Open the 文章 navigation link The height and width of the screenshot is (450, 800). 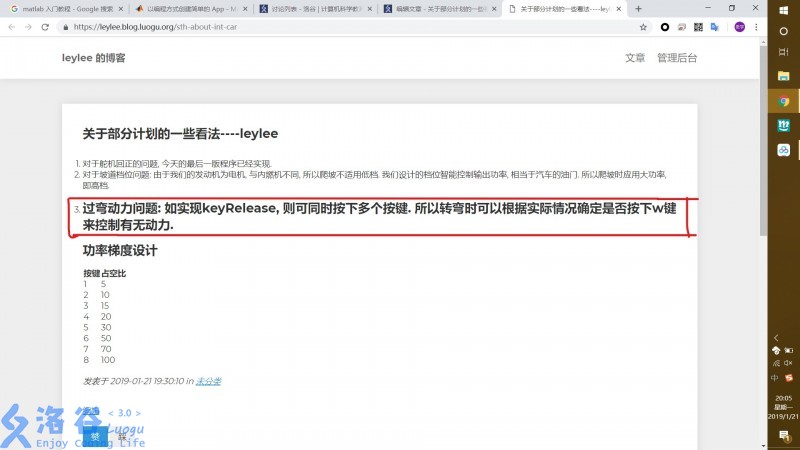(x=635, y=58)
